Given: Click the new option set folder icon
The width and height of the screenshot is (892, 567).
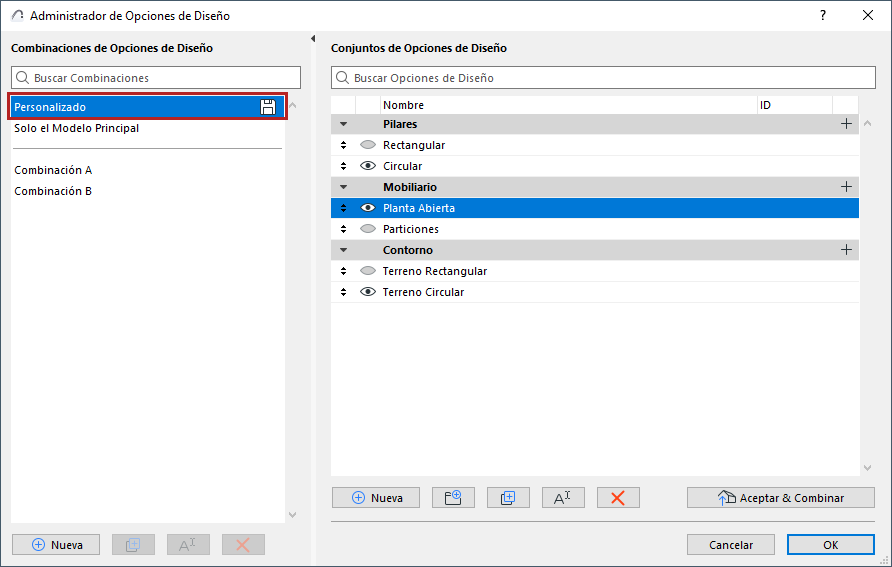Looking at the screenshot, I should (453, 498).
